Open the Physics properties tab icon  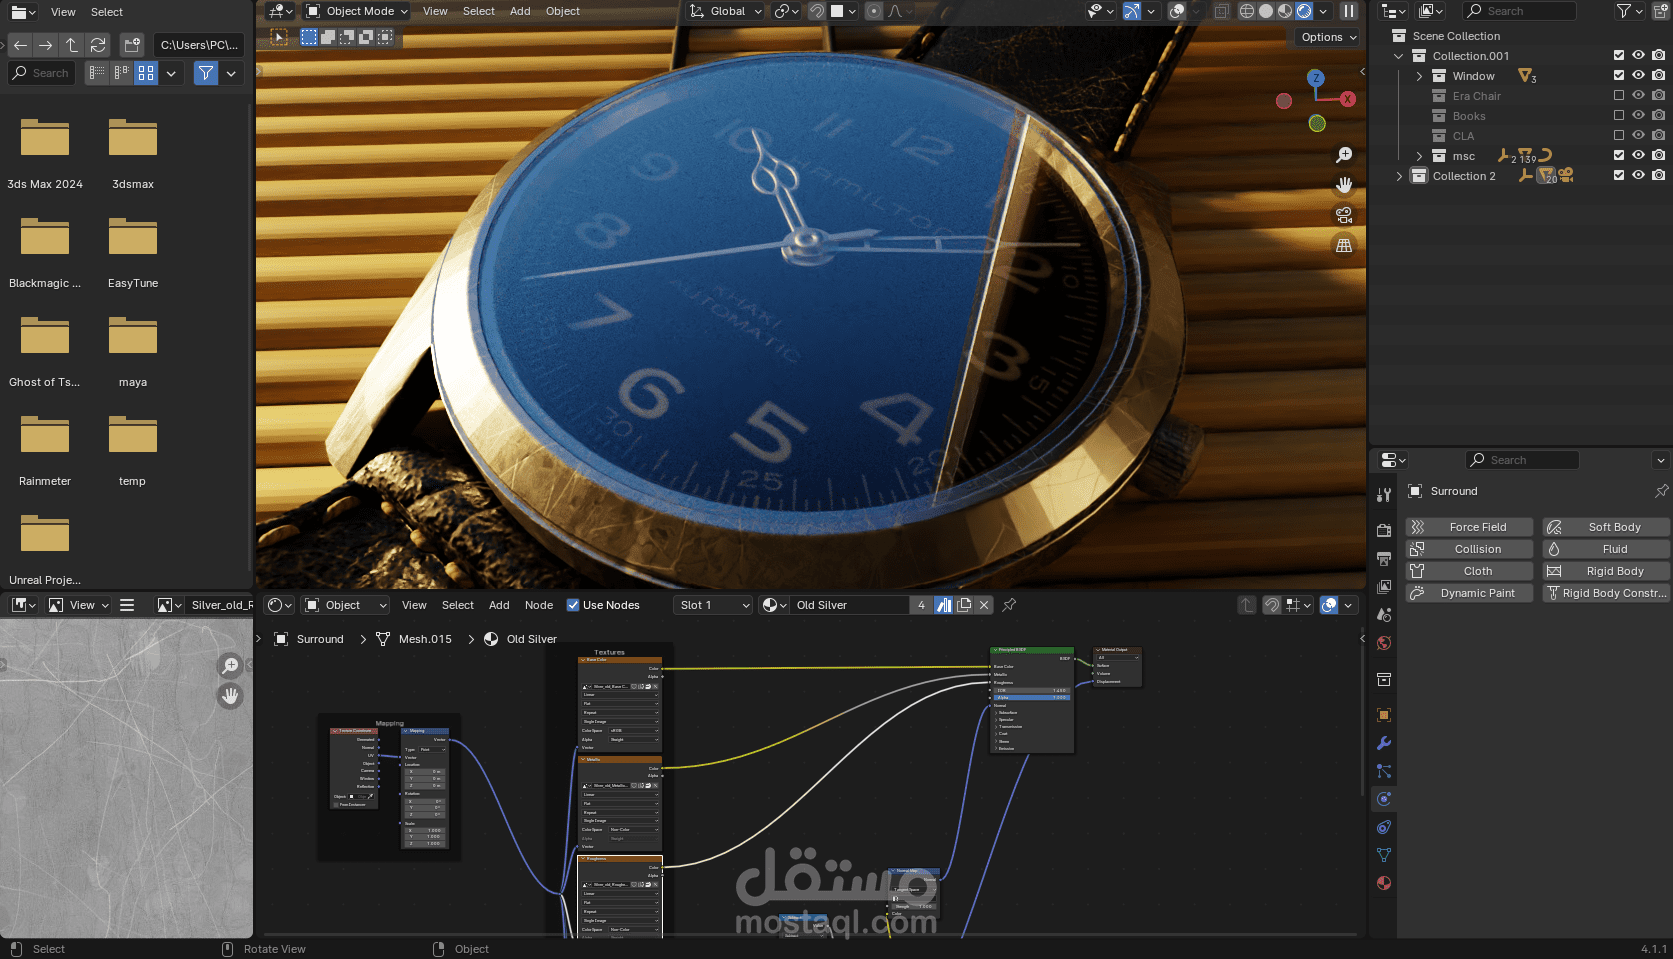click(1384, 799)
